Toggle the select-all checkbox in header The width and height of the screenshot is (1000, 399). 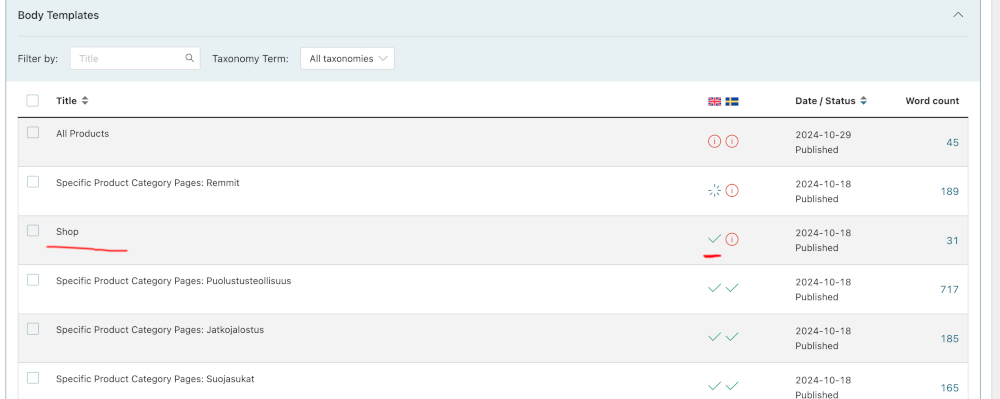point(33,100)
